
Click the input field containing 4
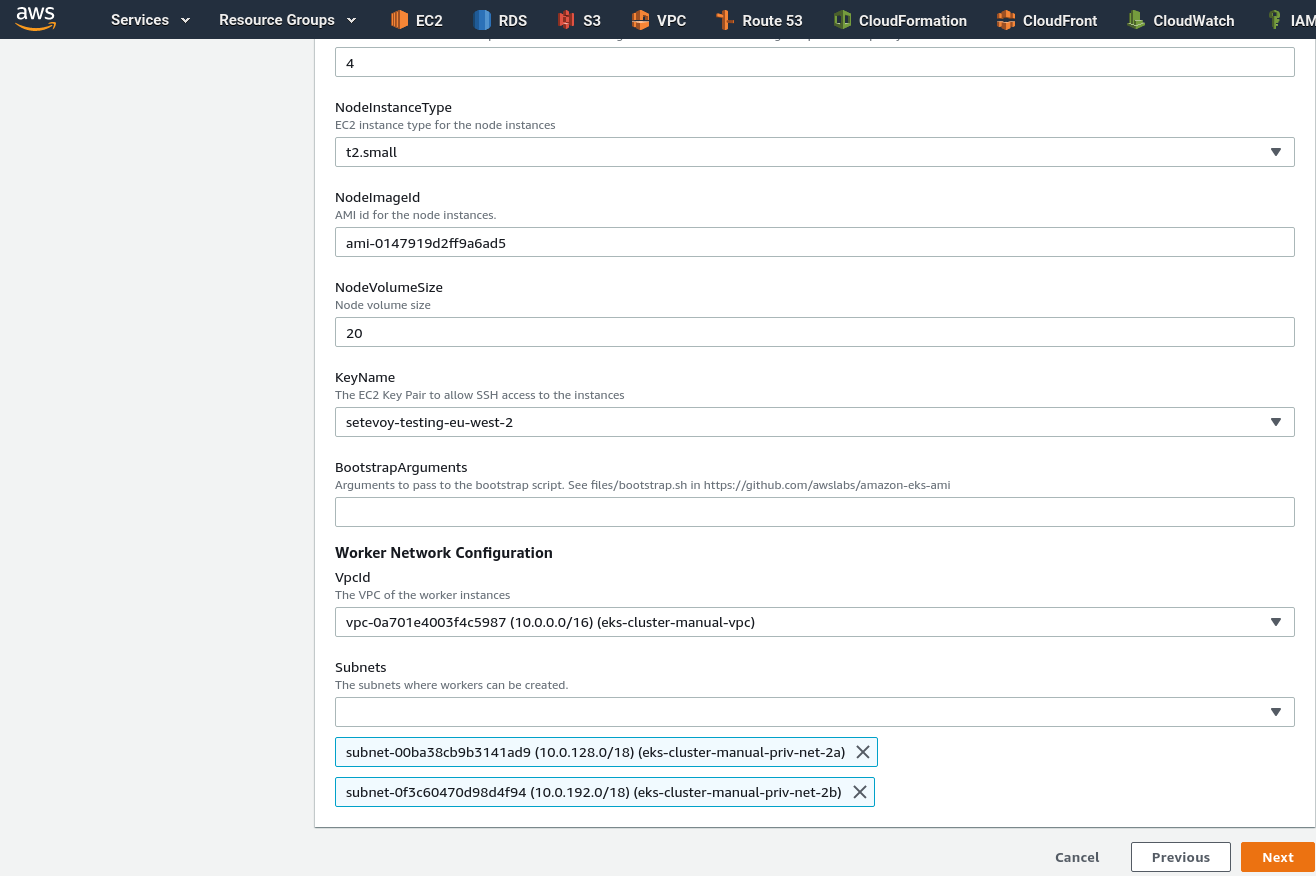pos(814,62)
